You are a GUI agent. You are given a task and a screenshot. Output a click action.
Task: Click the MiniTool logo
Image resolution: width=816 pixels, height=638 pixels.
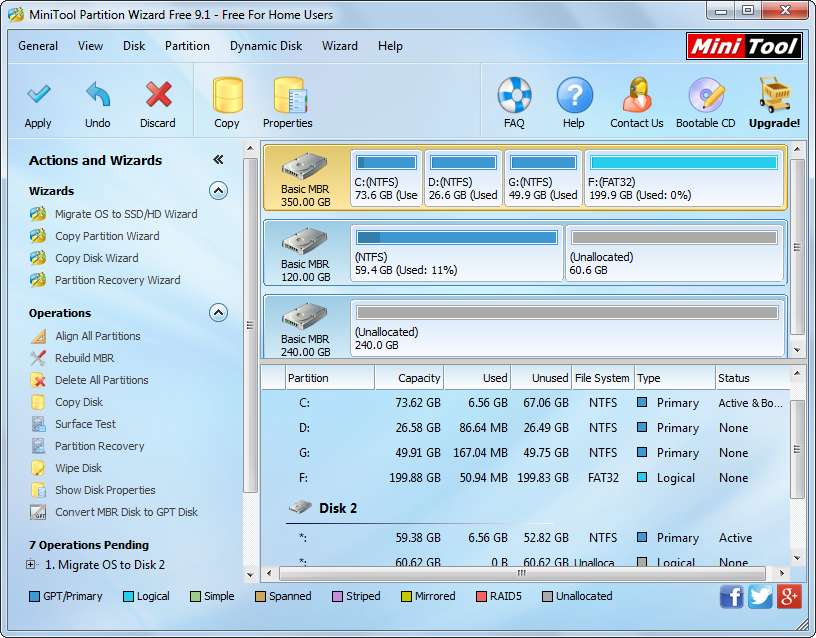point(744,46)
